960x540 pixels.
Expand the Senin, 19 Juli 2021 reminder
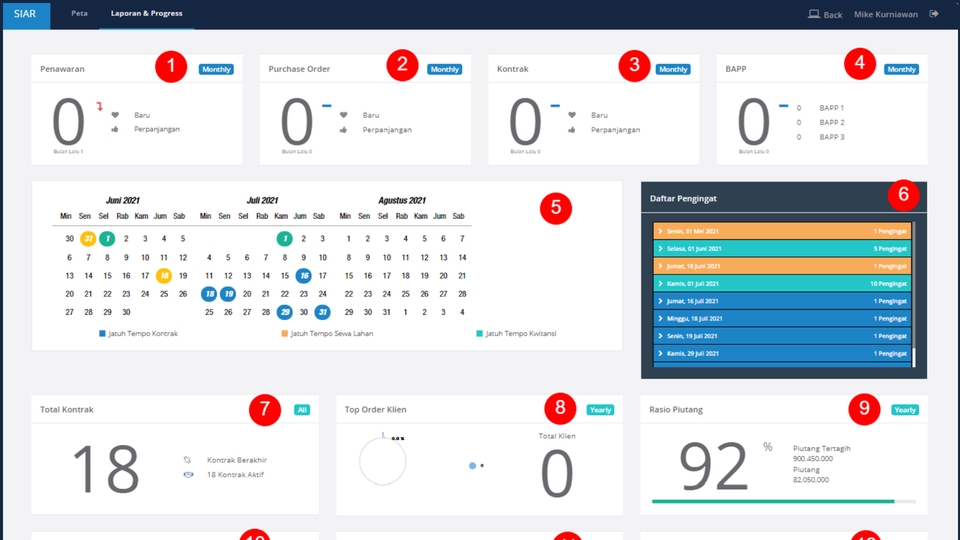pos(782,336)
